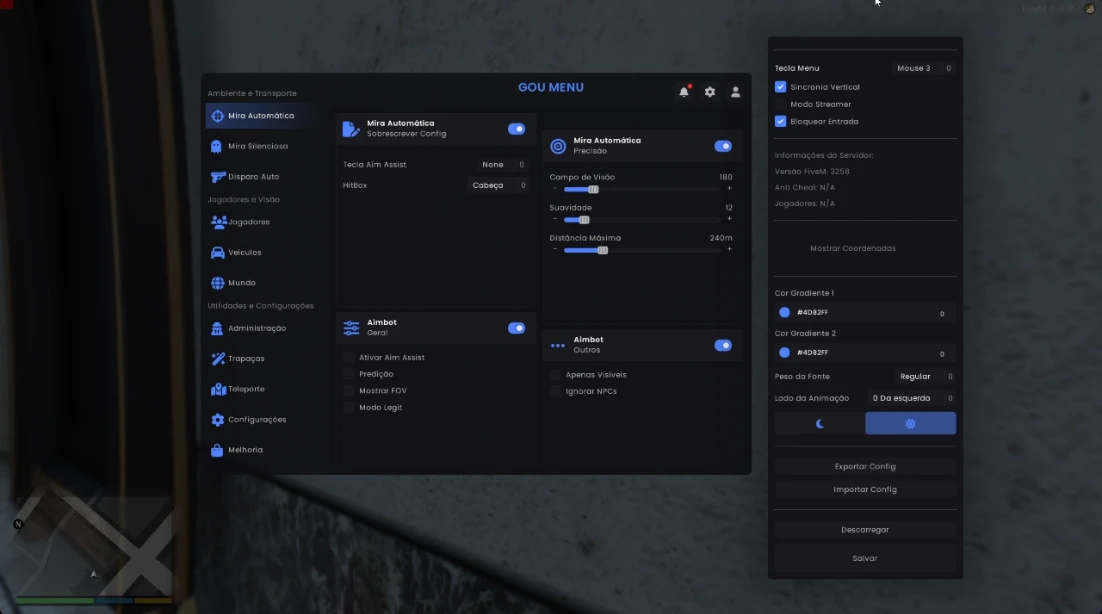Click the ghost icon for Mira Silenciosa
This screenshot has width=1102, height=614.
[217, 146]
